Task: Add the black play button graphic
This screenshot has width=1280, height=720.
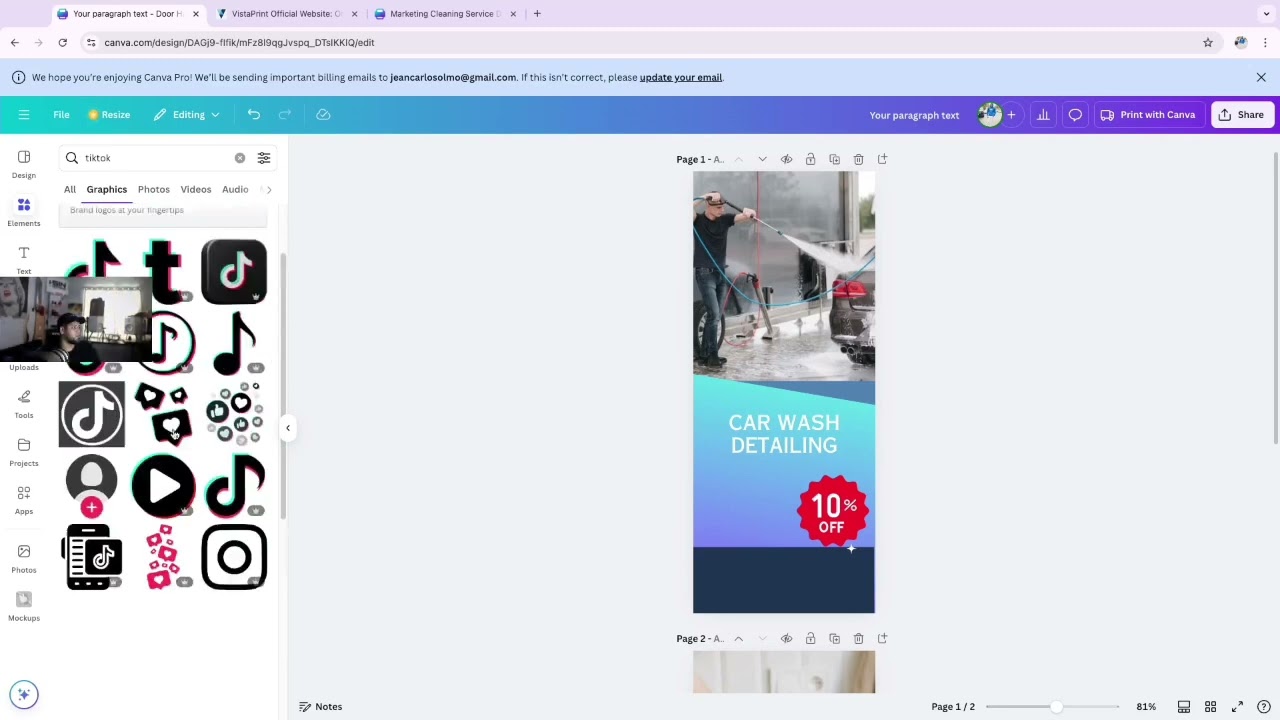Action: pyautogui.click(x=163, y=485)
